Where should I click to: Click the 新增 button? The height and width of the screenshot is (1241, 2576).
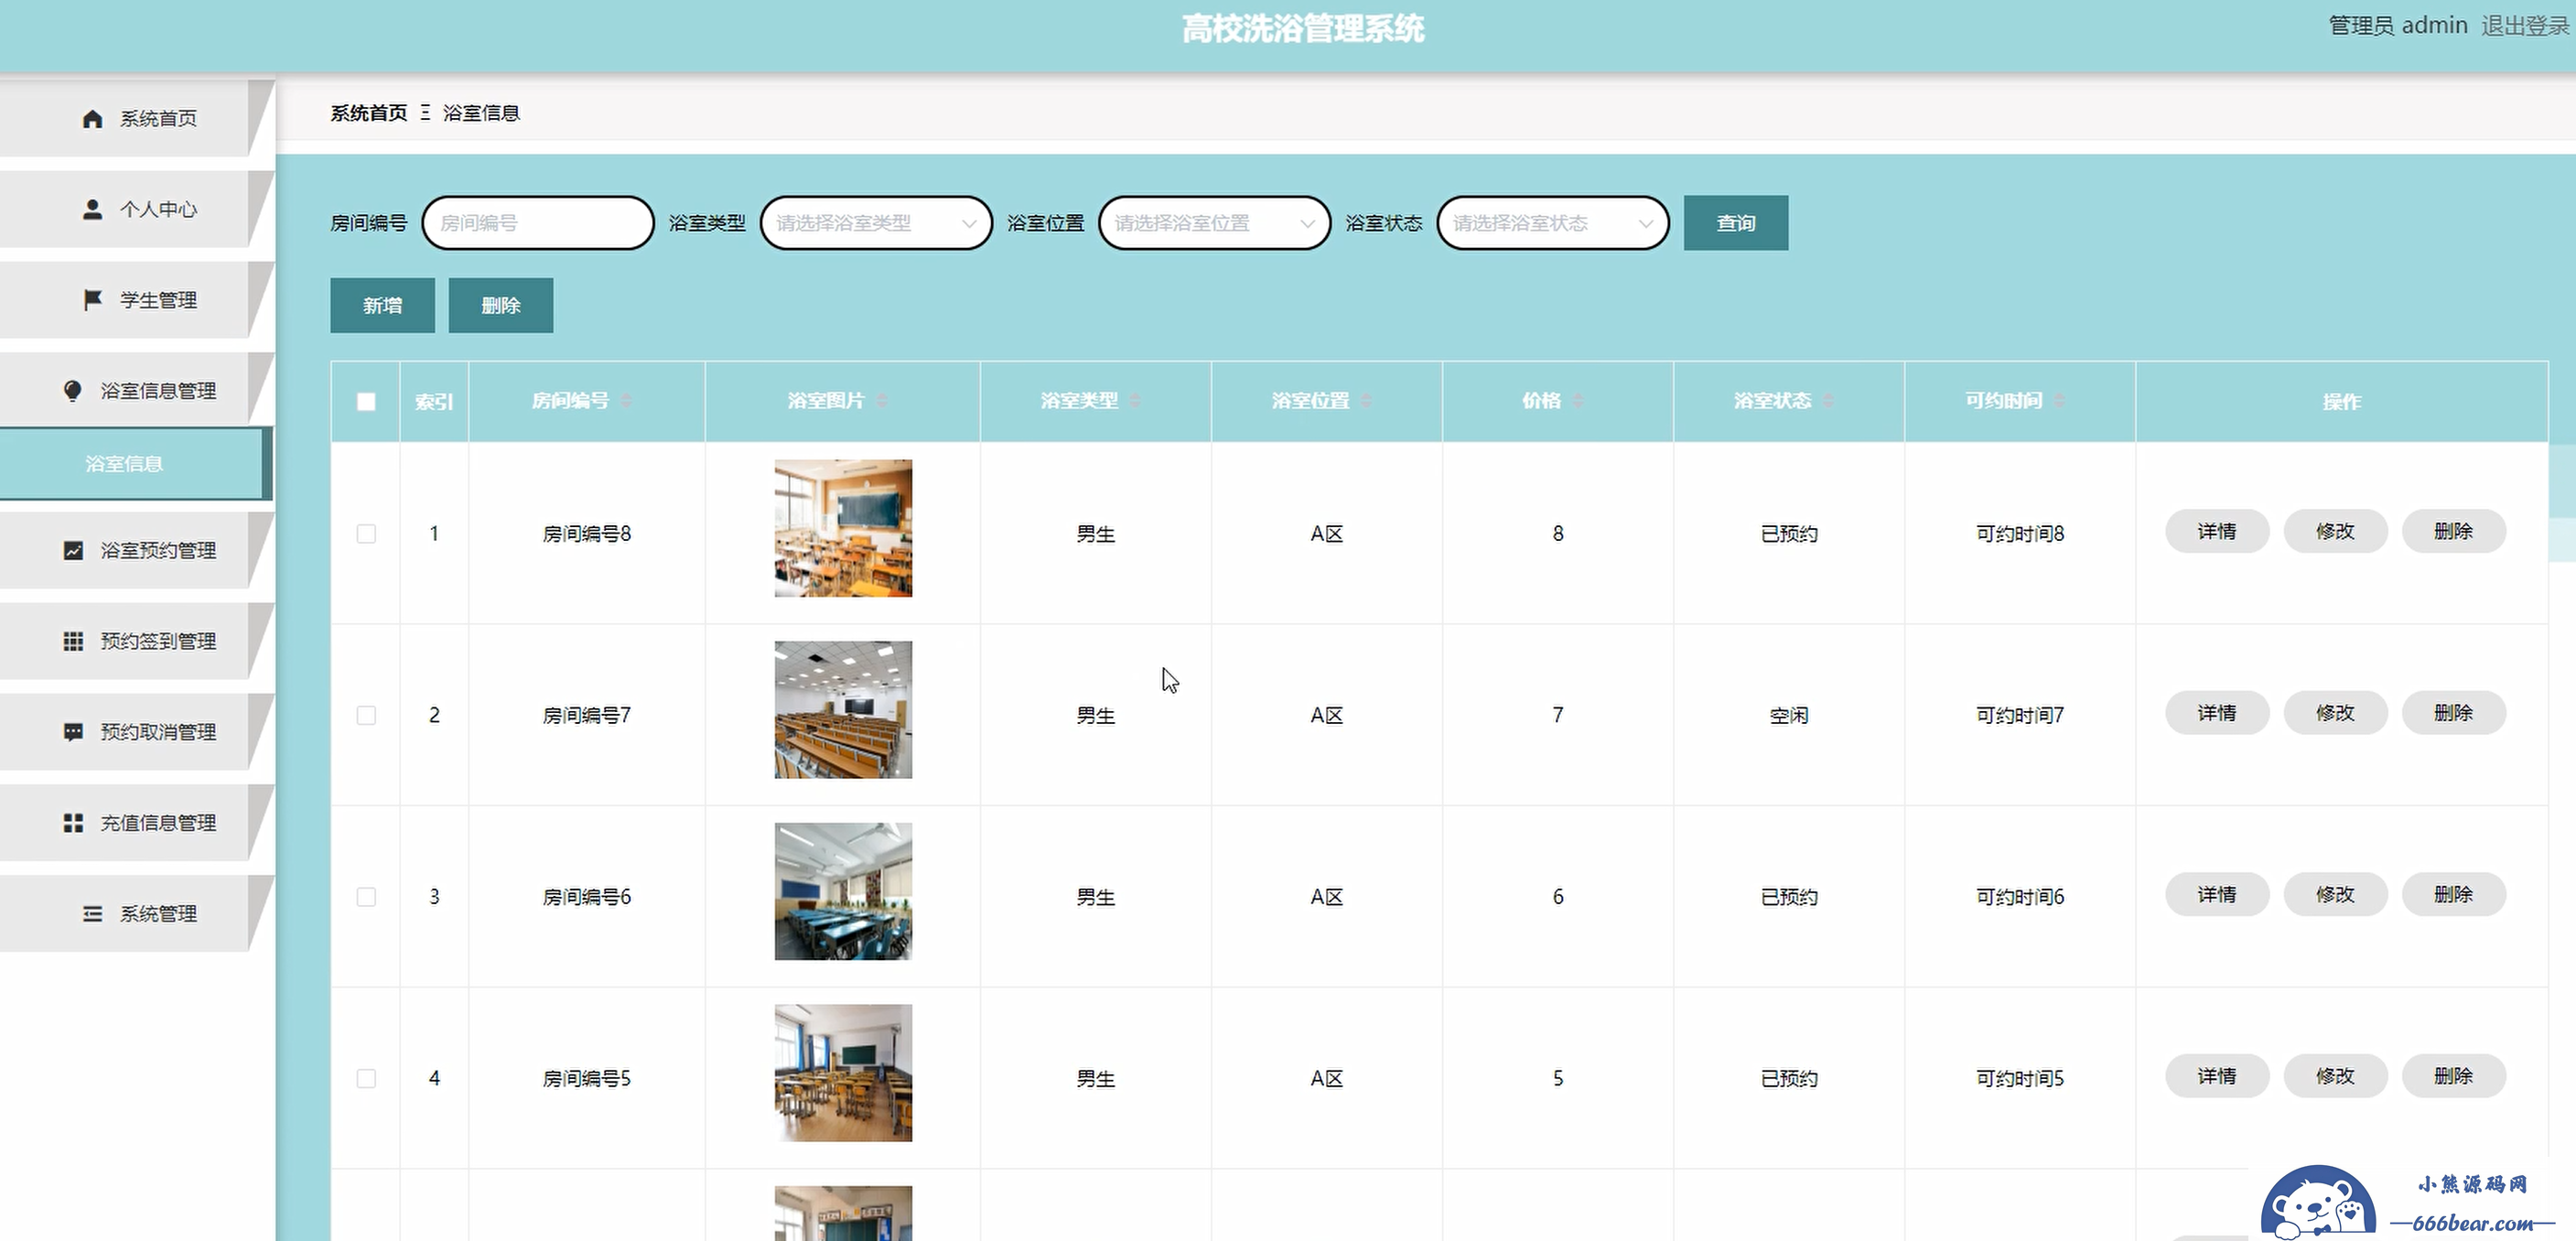pos(382,306)
